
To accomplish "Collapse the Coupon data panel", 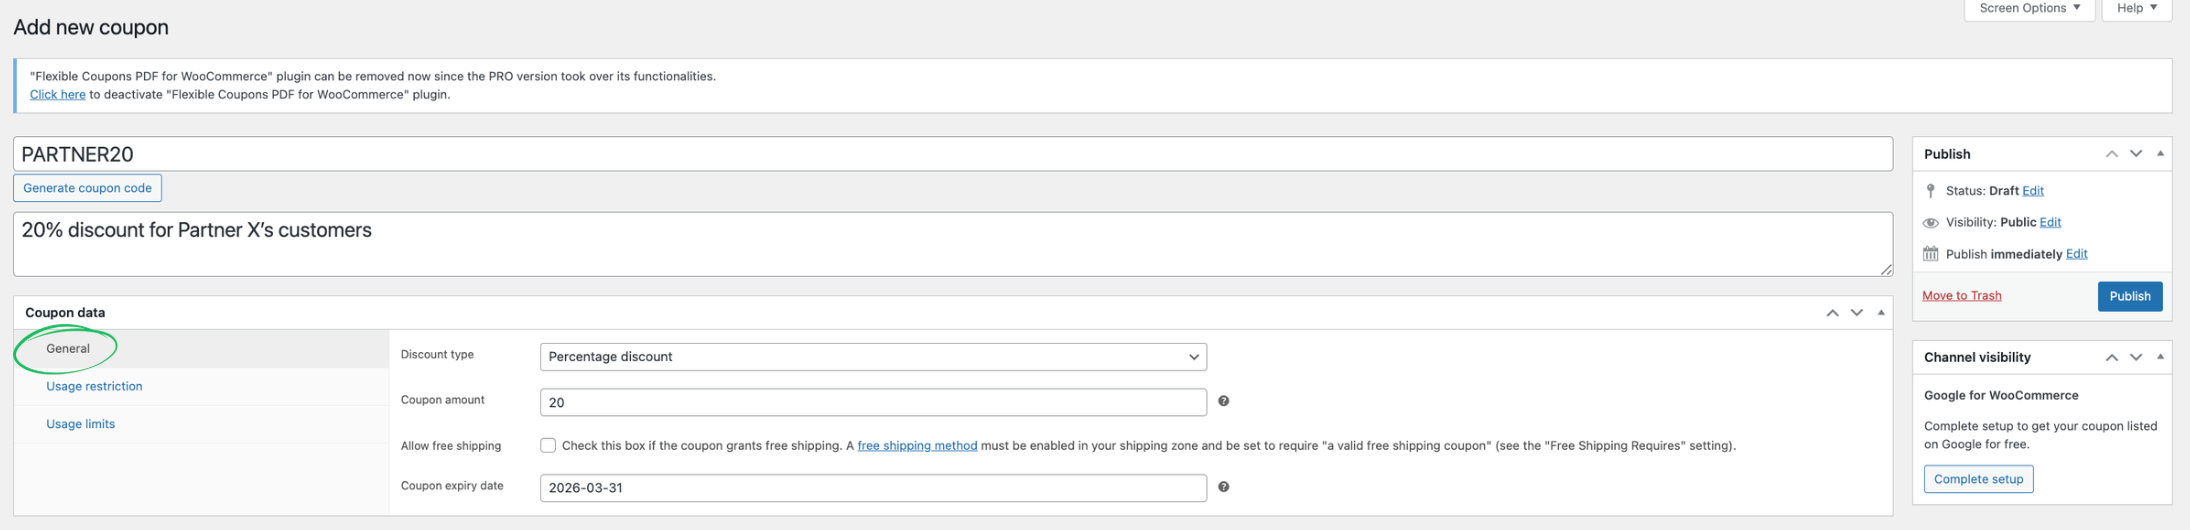I will 1881,313.
